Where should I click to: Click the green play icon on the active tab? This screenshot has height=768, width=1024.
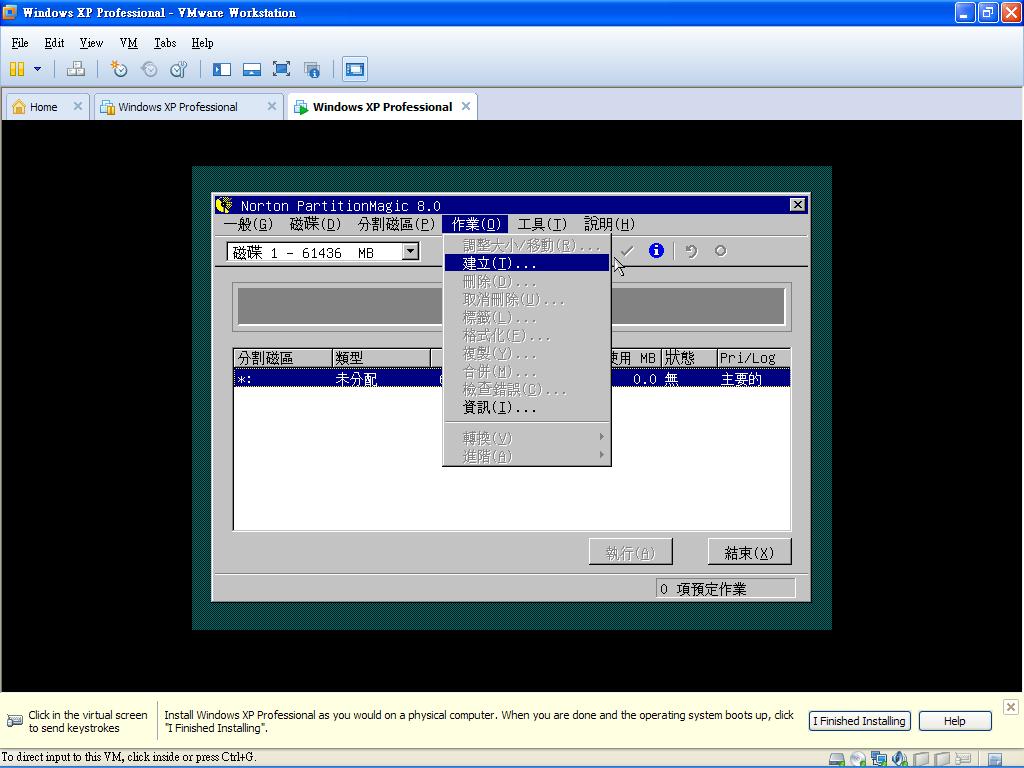point(301,107)
